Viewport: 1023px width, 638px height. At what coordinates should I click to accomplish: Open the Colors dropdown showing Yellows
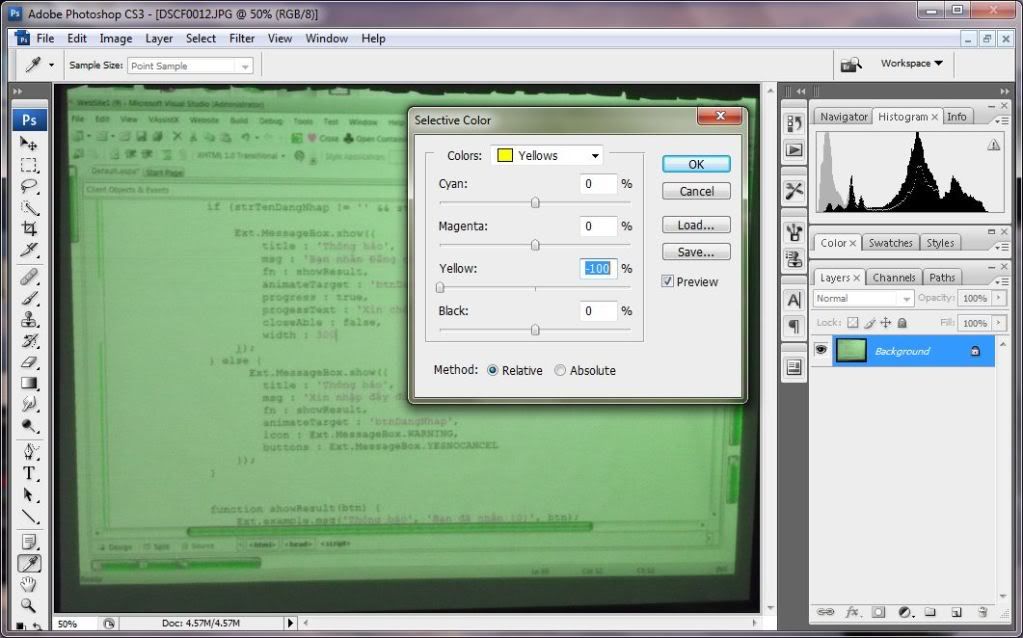coord(547,156)
